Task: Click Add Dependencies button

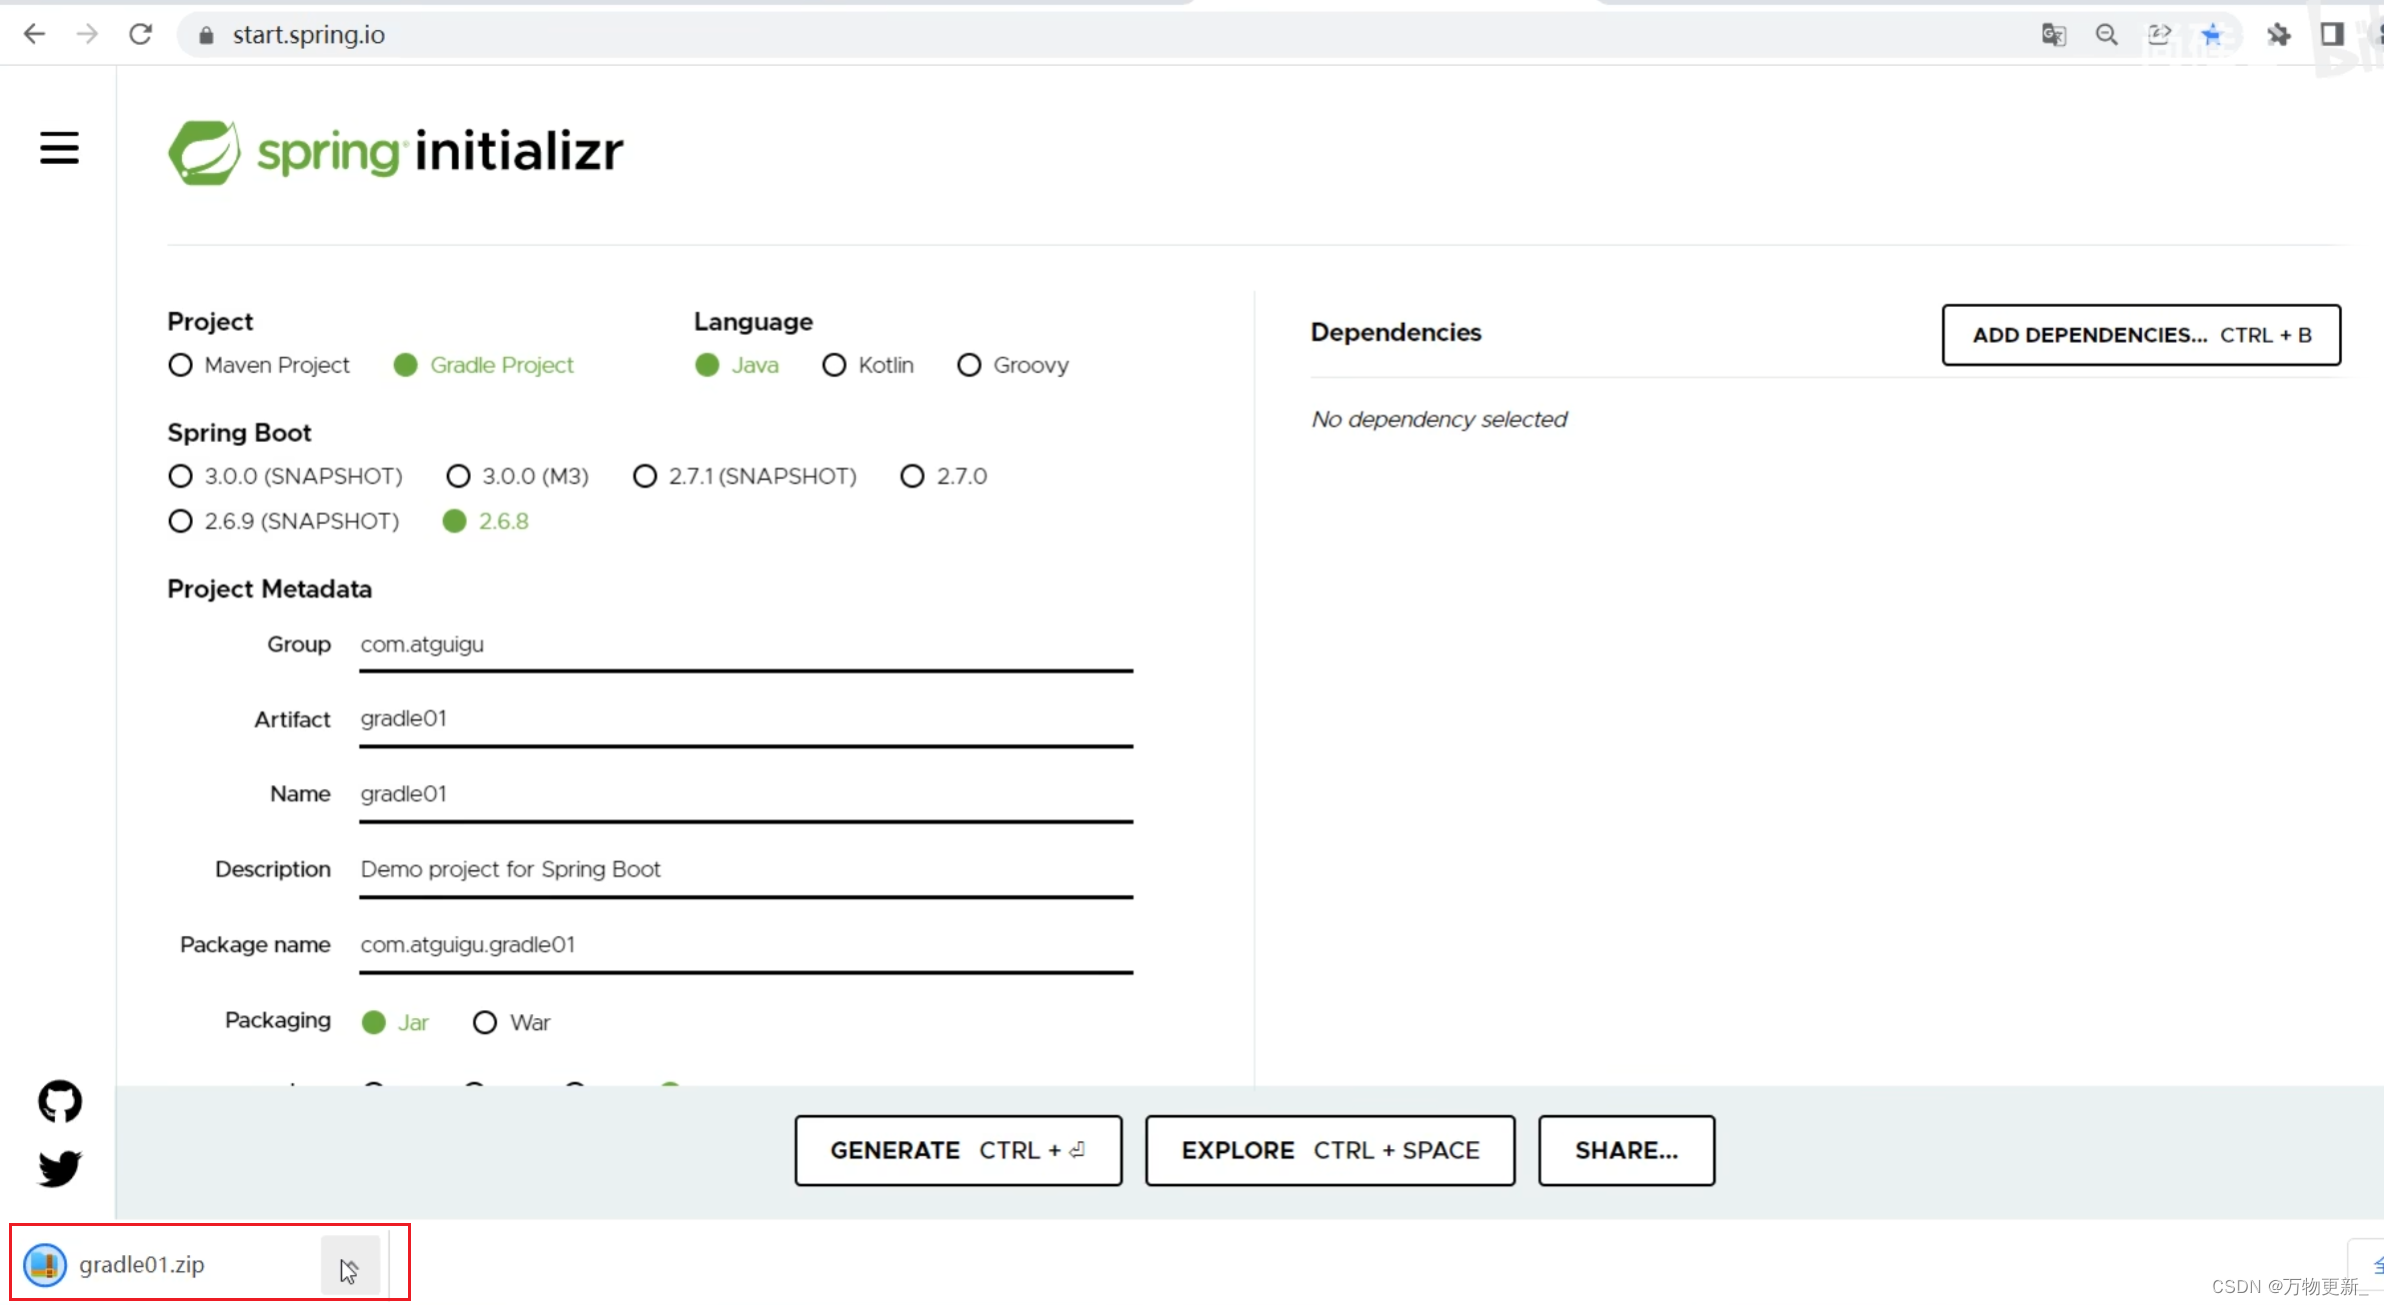Action: point(2141,335)
